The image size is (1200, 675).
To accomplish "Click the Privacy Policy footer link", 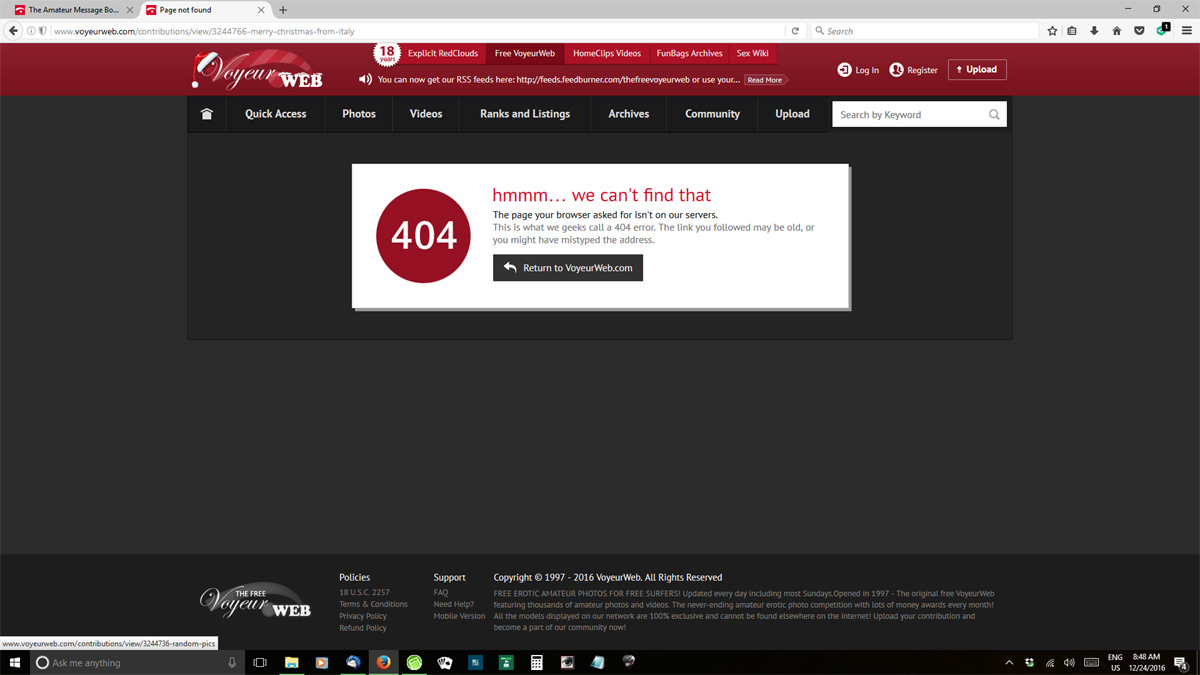I will pos(363,616).
